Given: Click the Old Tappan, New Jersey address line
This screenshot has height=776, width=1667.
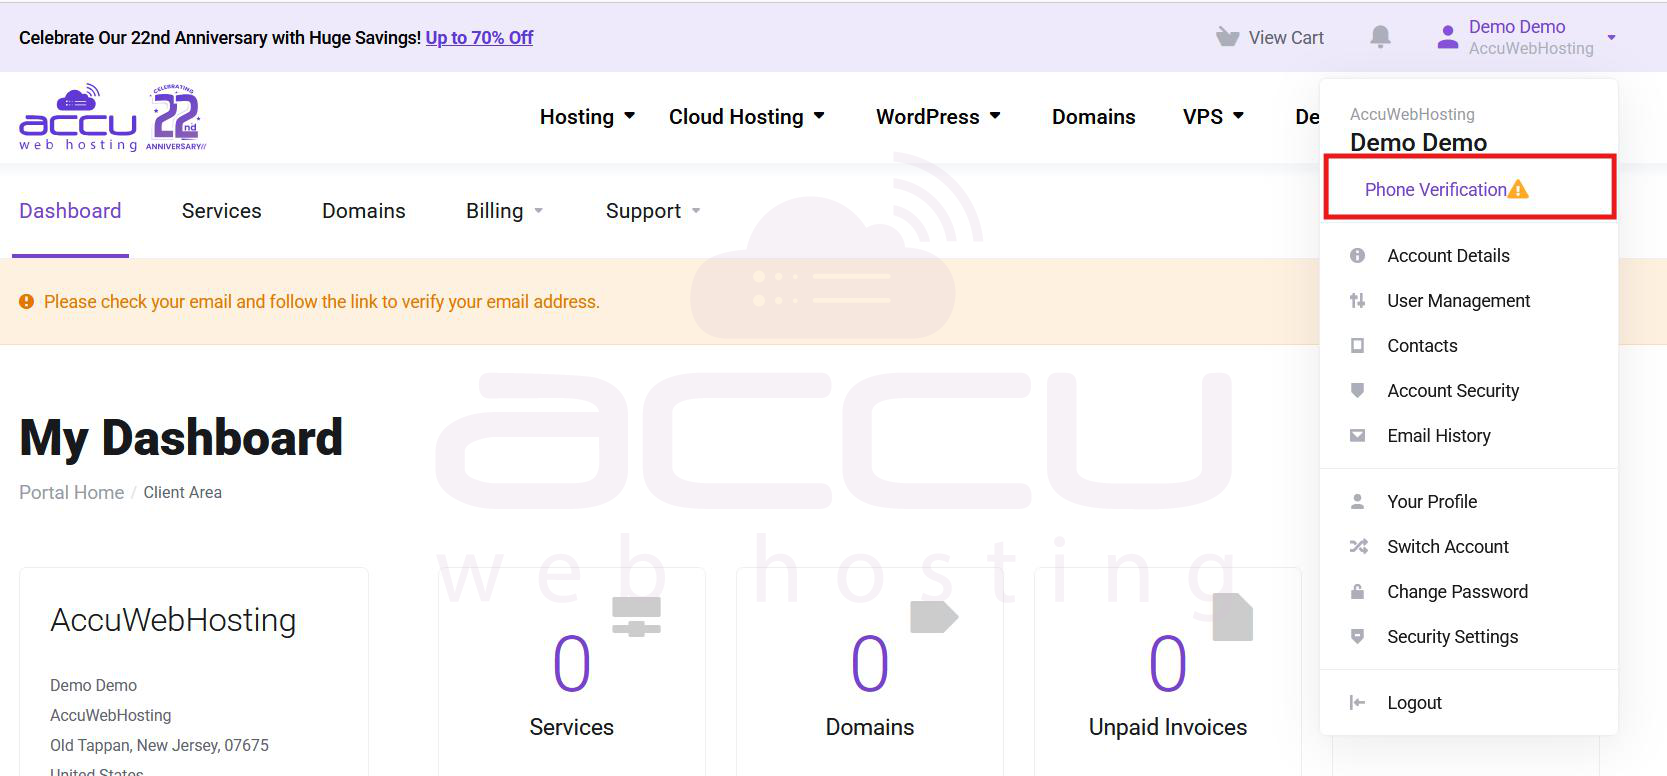Looking at the screenshot, I should (160, 746).
